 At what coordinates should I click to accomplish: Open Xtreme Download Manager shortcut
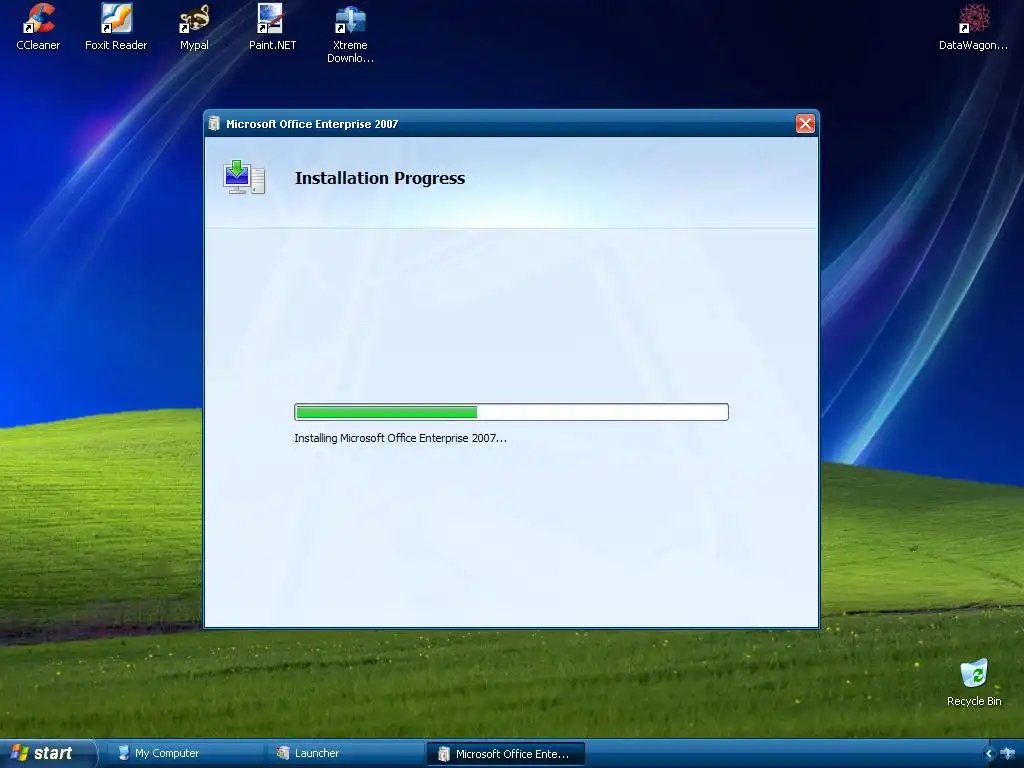coord(350,33)
